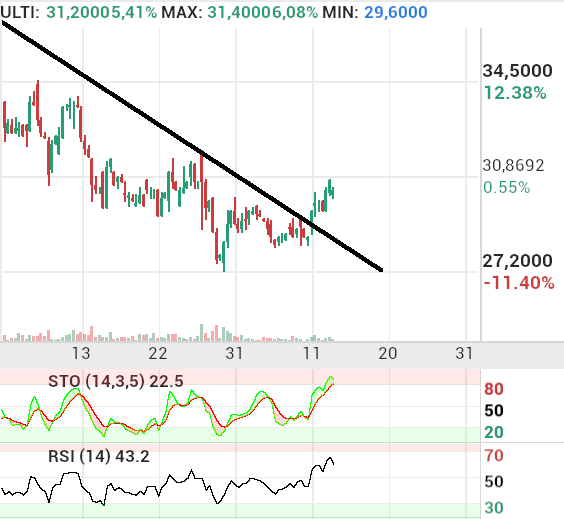Click the RSI (14) 43.2 indicator label
This screenshot has width=564, height=519.
point(99,457)
